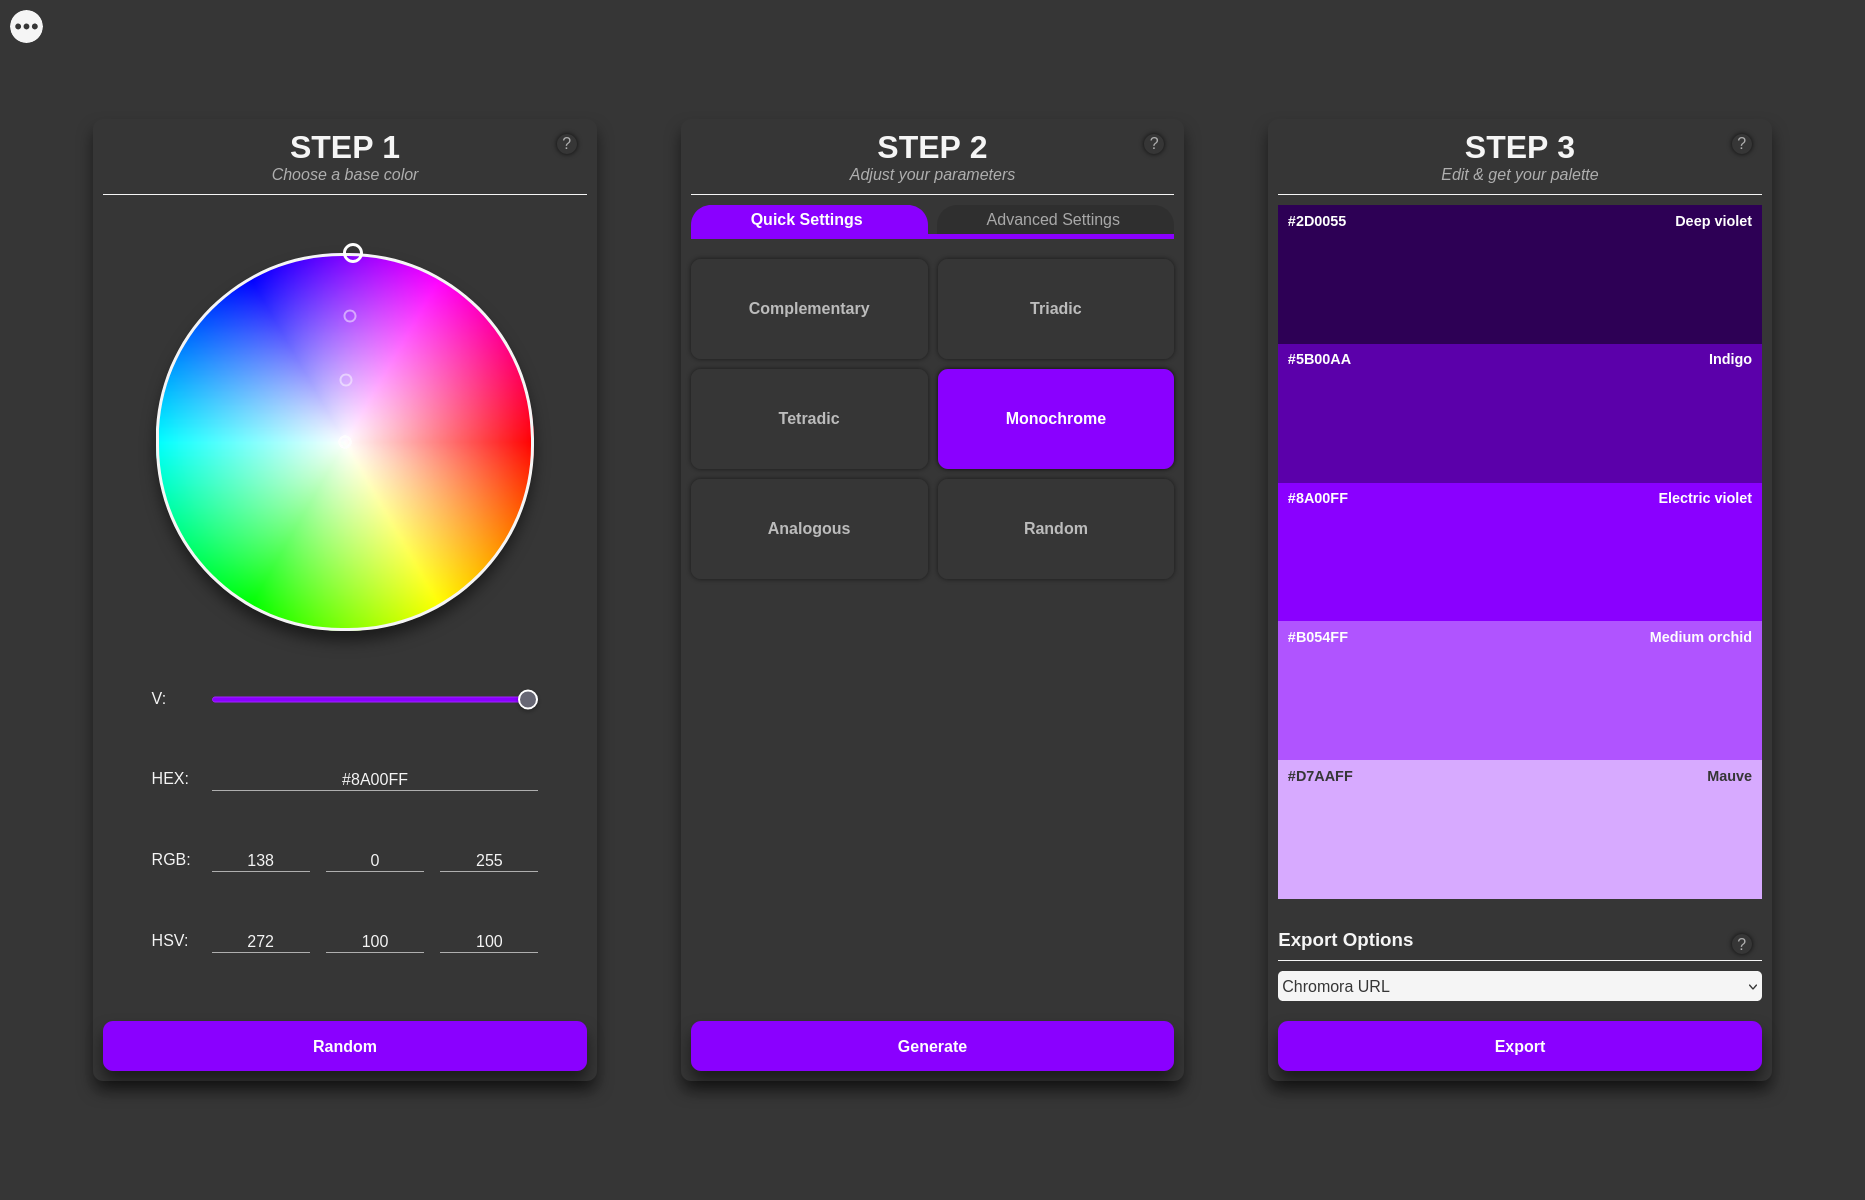The height and width of the screenshot is (1200, 1865).
Task: Click the Step 3 help icon
Action: pyautogui.click(x=1741, y=144)
